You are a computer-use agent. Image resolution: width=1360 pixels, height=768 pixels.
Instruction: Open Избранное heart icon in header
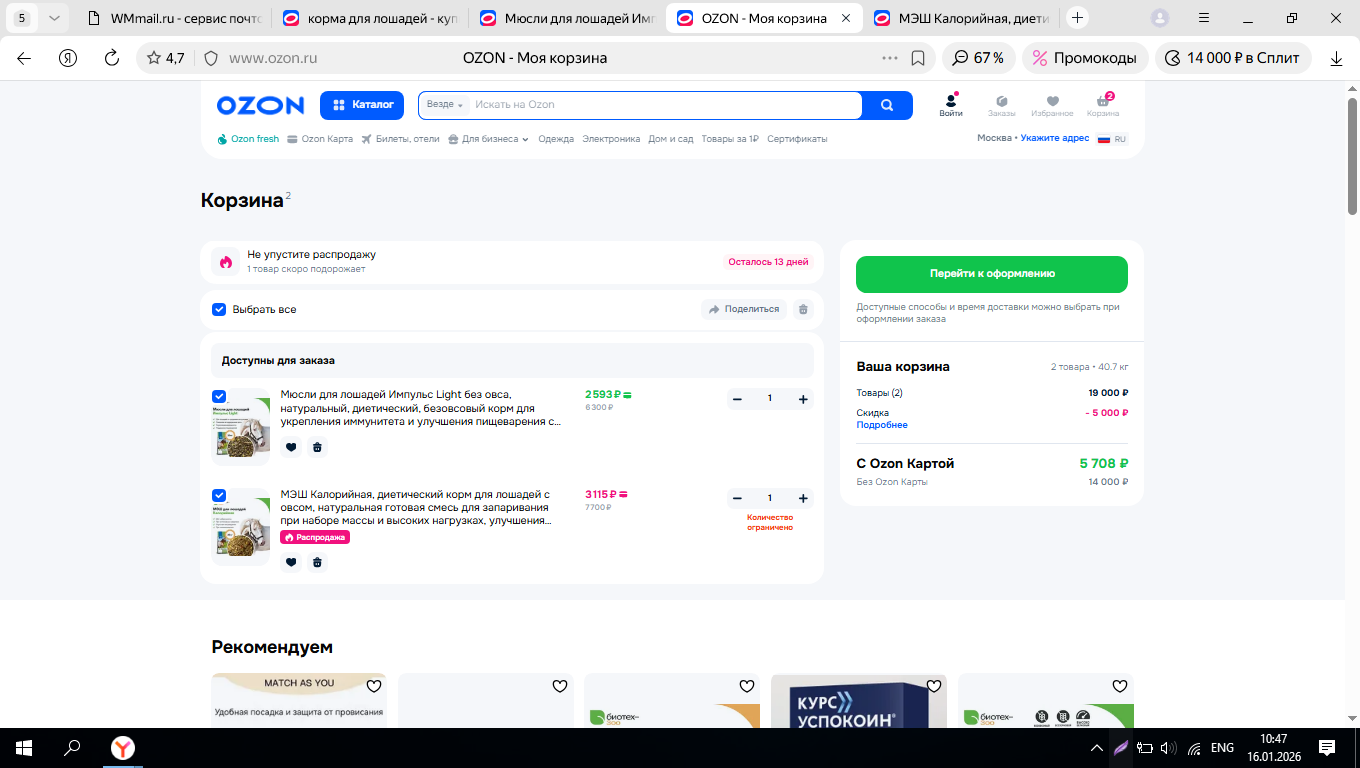(x=1052, y=105)
